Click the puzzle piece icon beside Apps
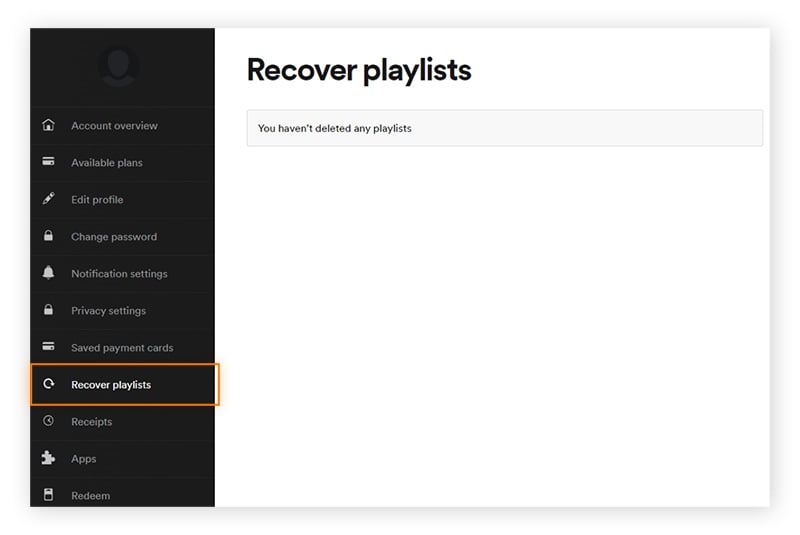Image resolution: width=800 pixels, height=535 pixels. 48,457
